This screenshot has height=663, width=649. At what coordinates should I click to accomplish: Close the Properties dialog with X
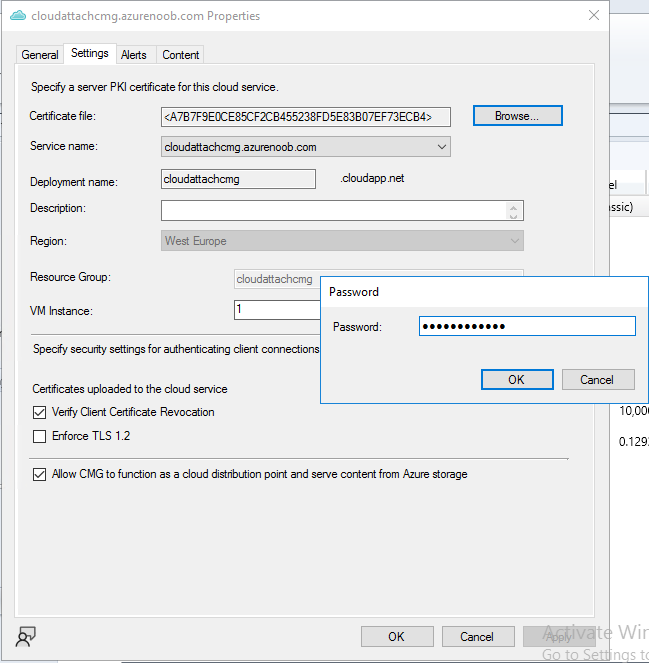coord(594,15)
